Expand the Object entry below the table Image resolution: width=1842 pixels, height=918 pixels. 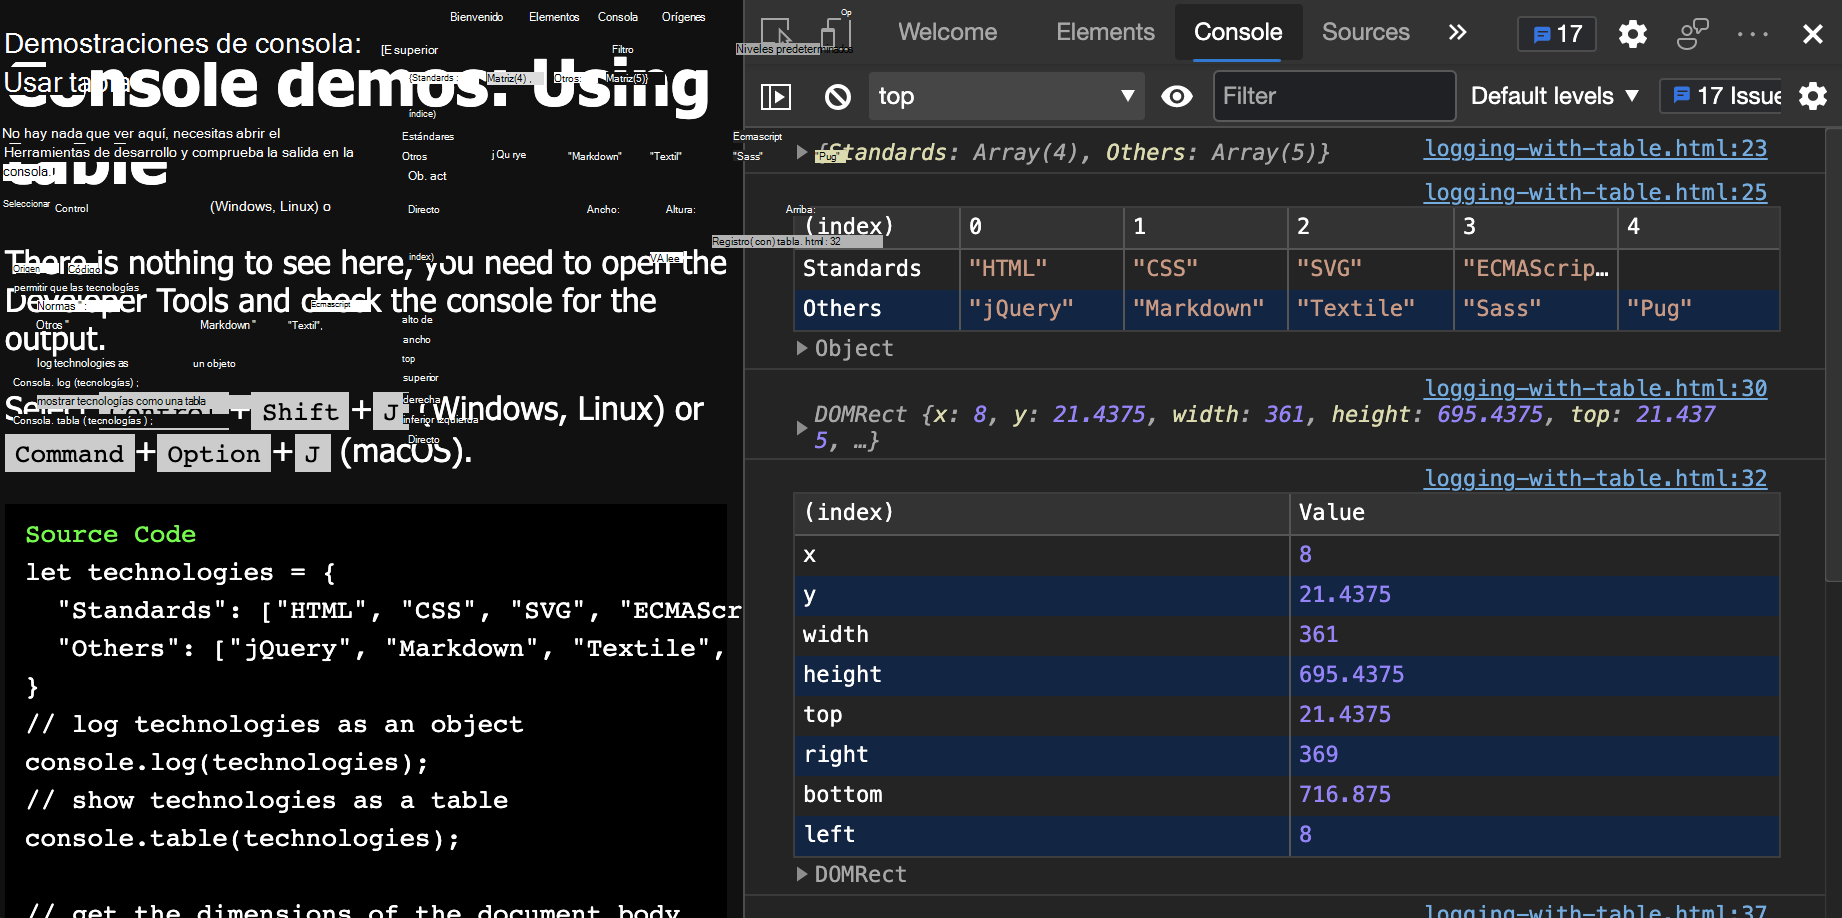click(802, 348)
